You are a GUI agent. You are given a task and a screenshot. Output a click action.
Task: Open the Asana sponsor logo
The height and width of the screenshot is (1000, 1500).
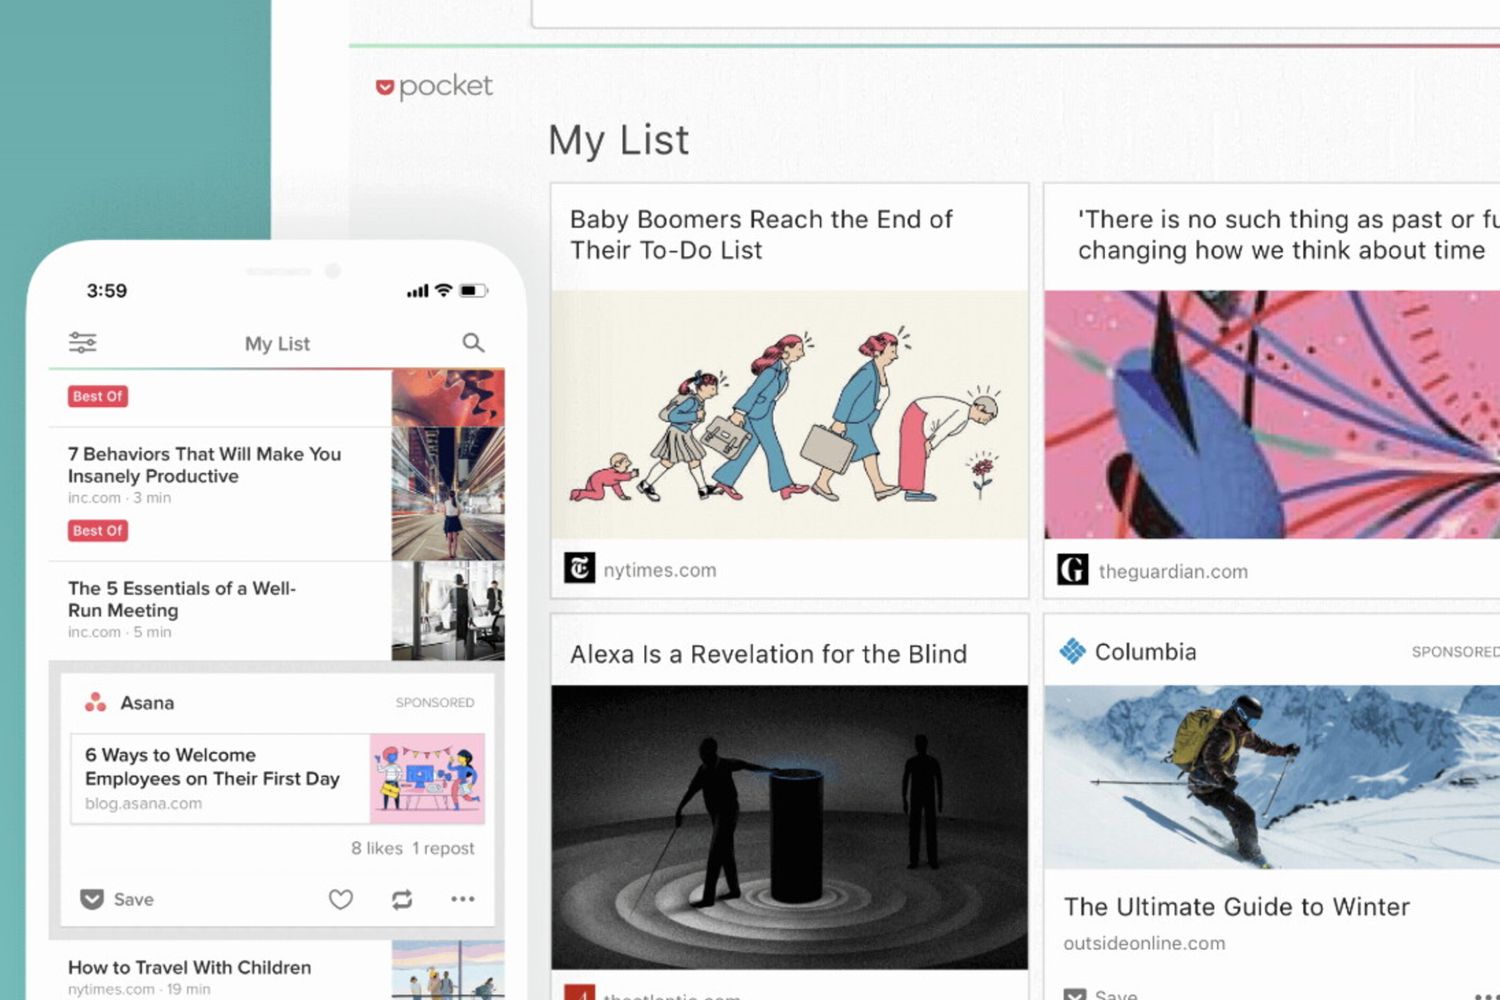(x=96, y=703)
